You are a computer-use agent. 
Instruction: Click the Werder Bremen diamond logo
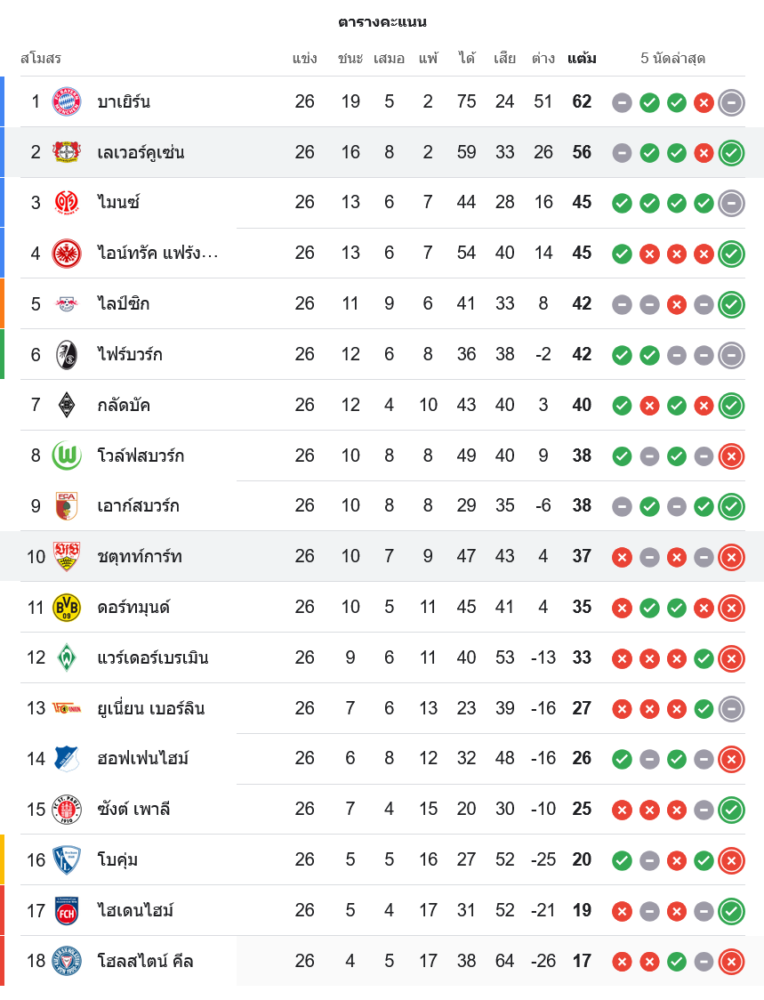point(66,658)
